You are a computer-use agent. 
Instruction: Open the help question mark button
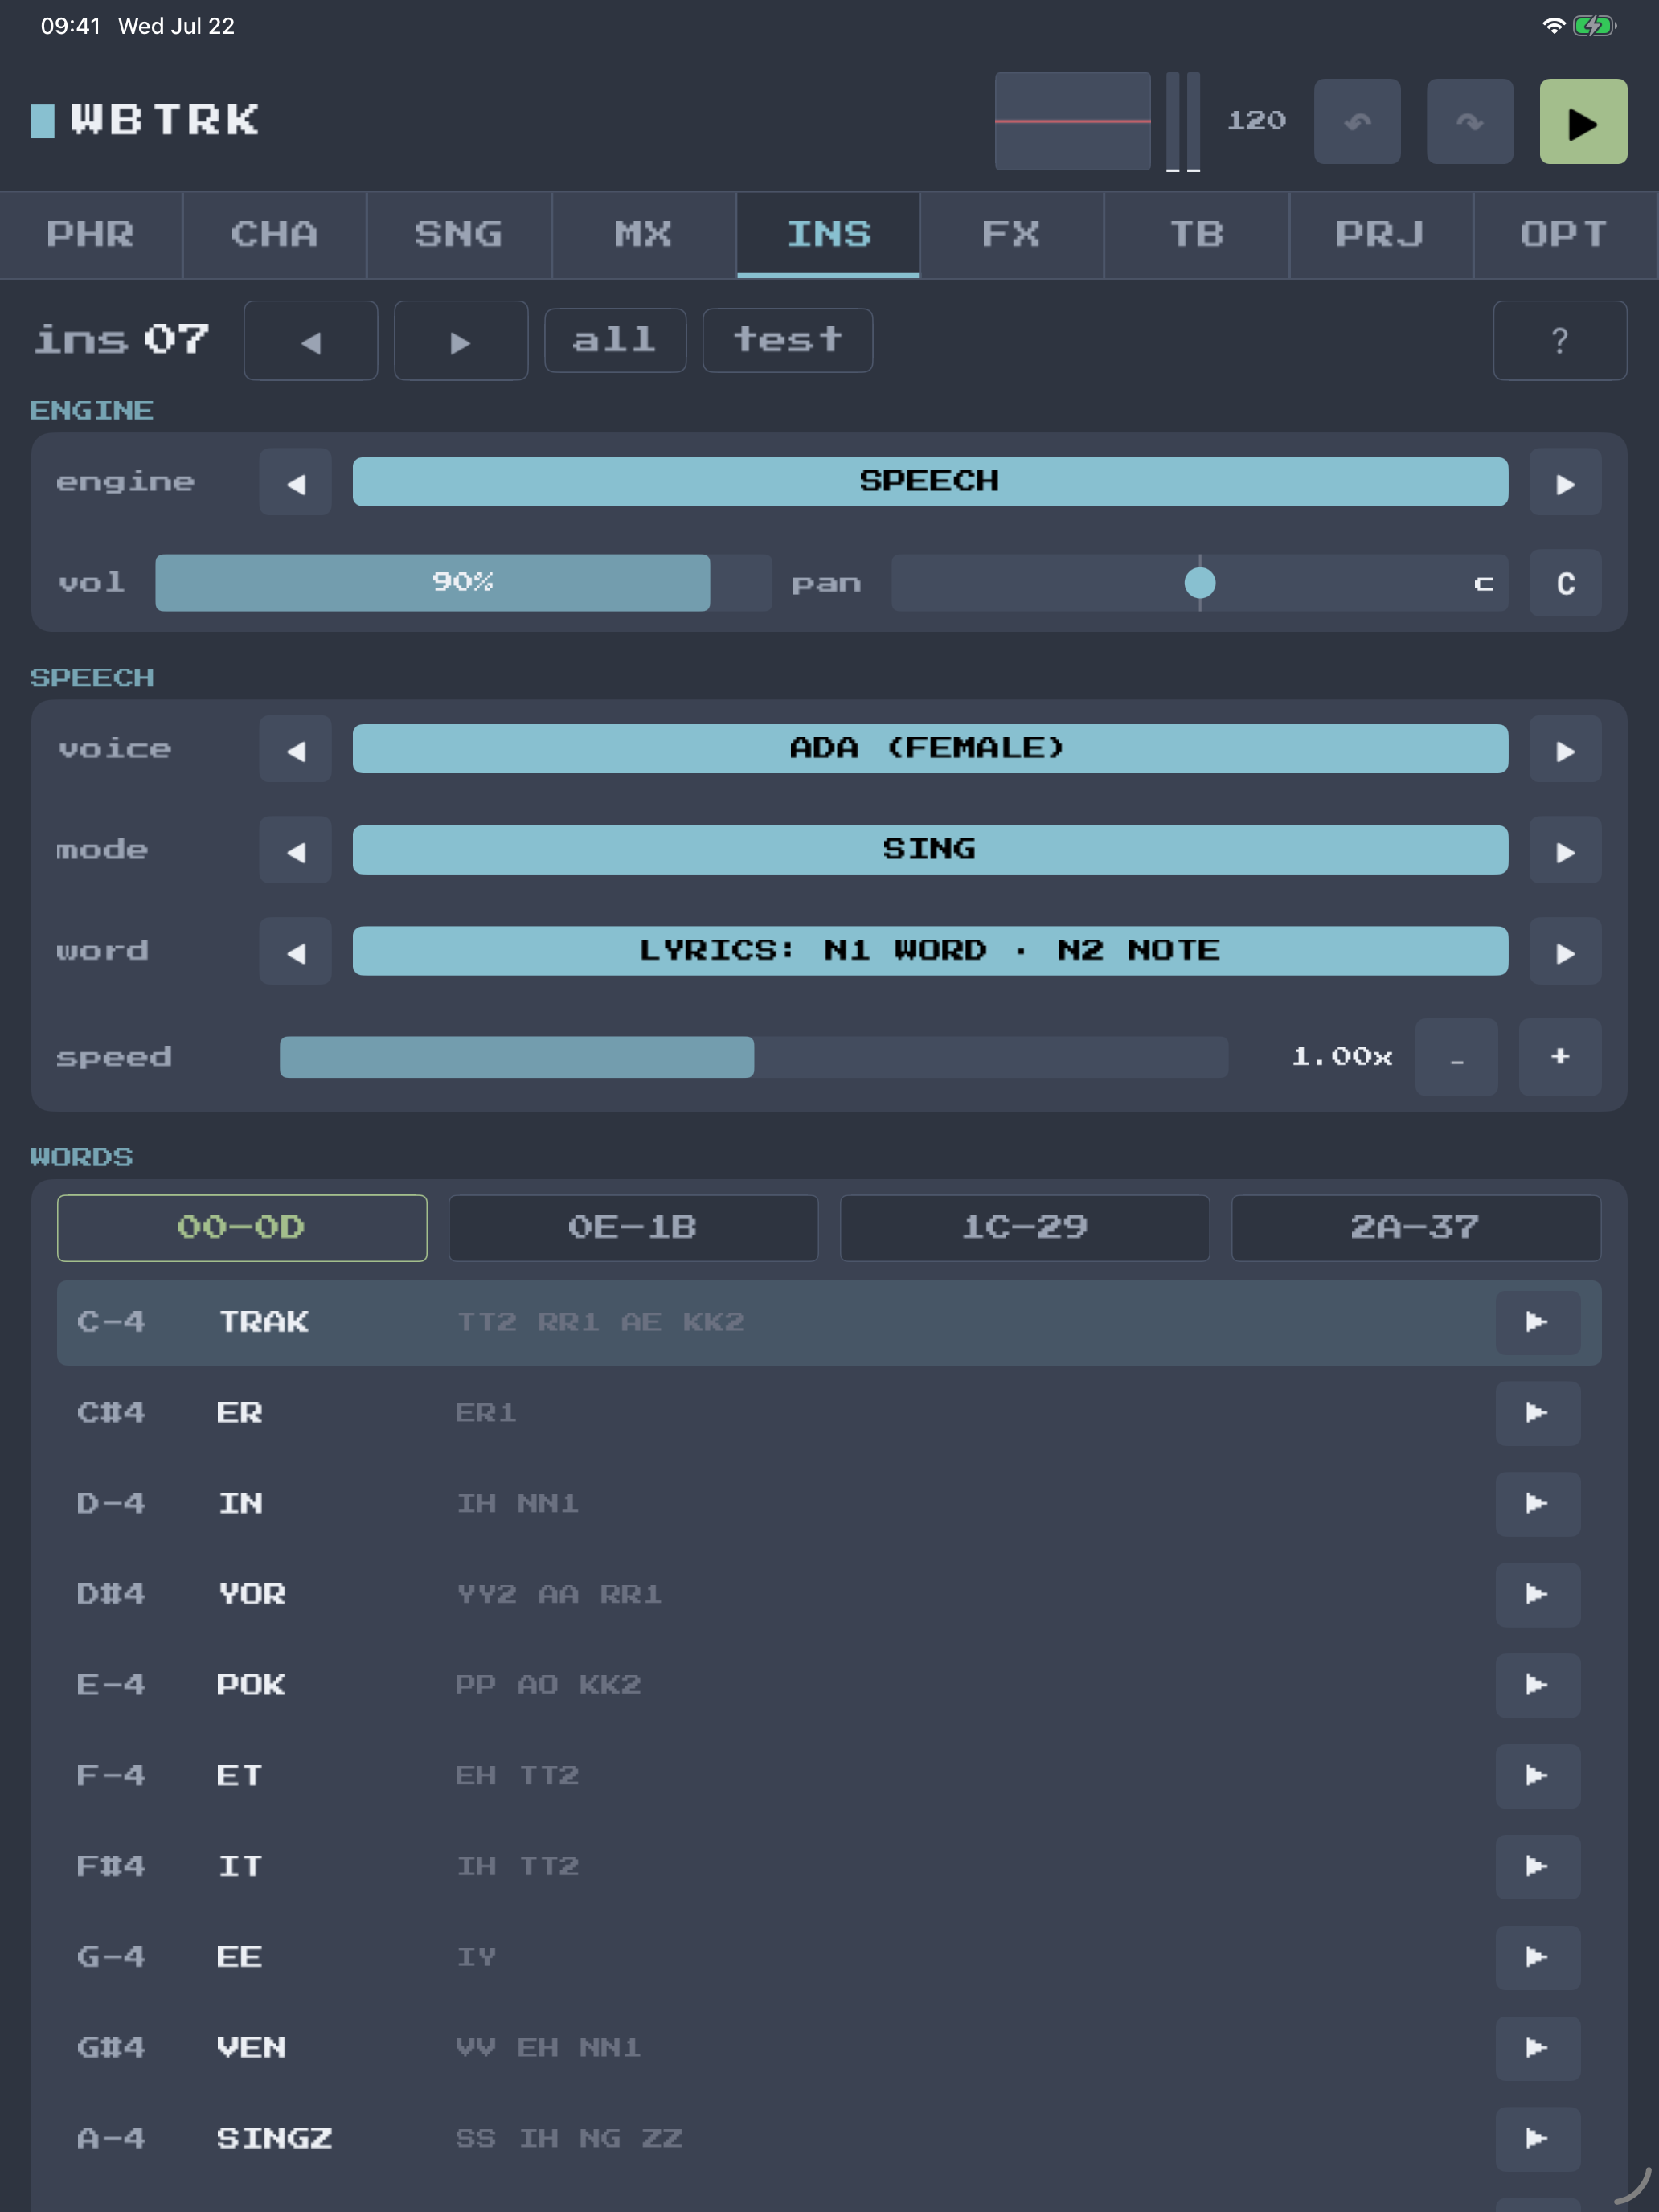tap(1559, 341)
